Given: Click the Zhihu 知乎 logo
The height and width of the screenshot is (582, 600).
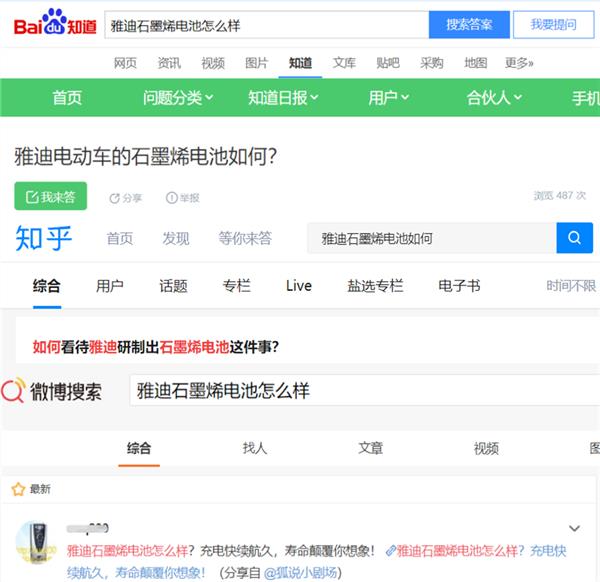Looking at the screenshot, I should click(44, 238).
